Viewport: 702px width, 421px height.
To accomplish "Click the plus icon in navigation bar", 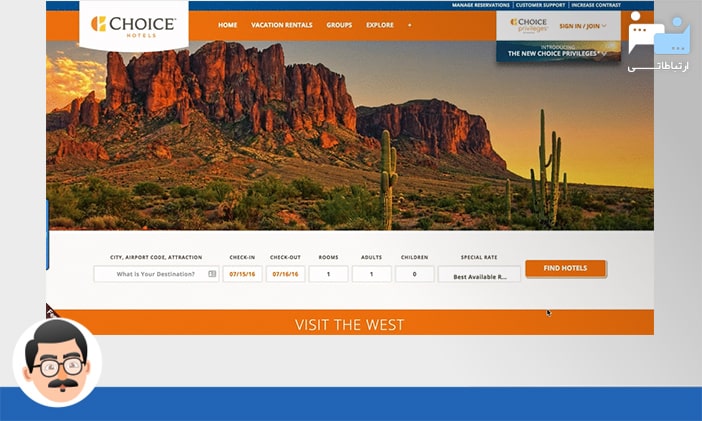I will [x=409, y=25].
